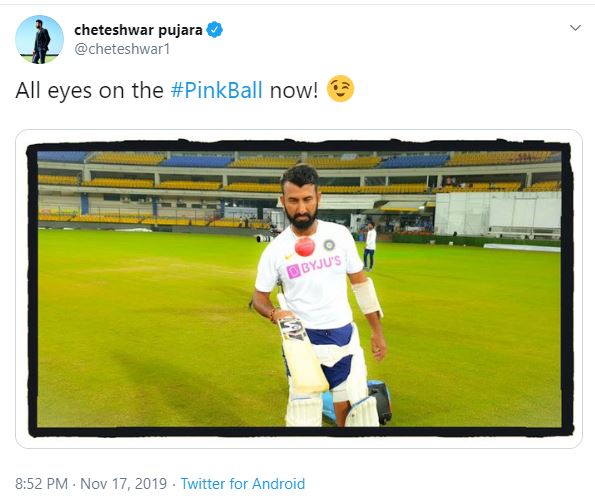This screenshot has height=503, width=595.
Task: Click the BYJU'S logo on the shirt
Action: coord(314,267)
